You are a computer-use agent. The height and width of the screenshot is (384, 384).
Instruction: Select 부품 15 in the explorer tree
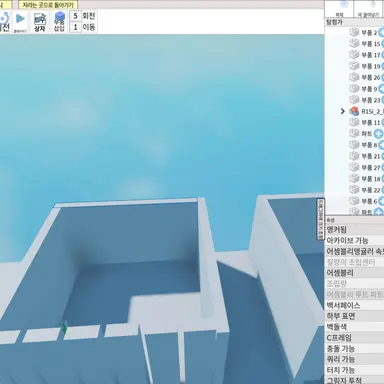pyautogui.click(x=371, y=44)
